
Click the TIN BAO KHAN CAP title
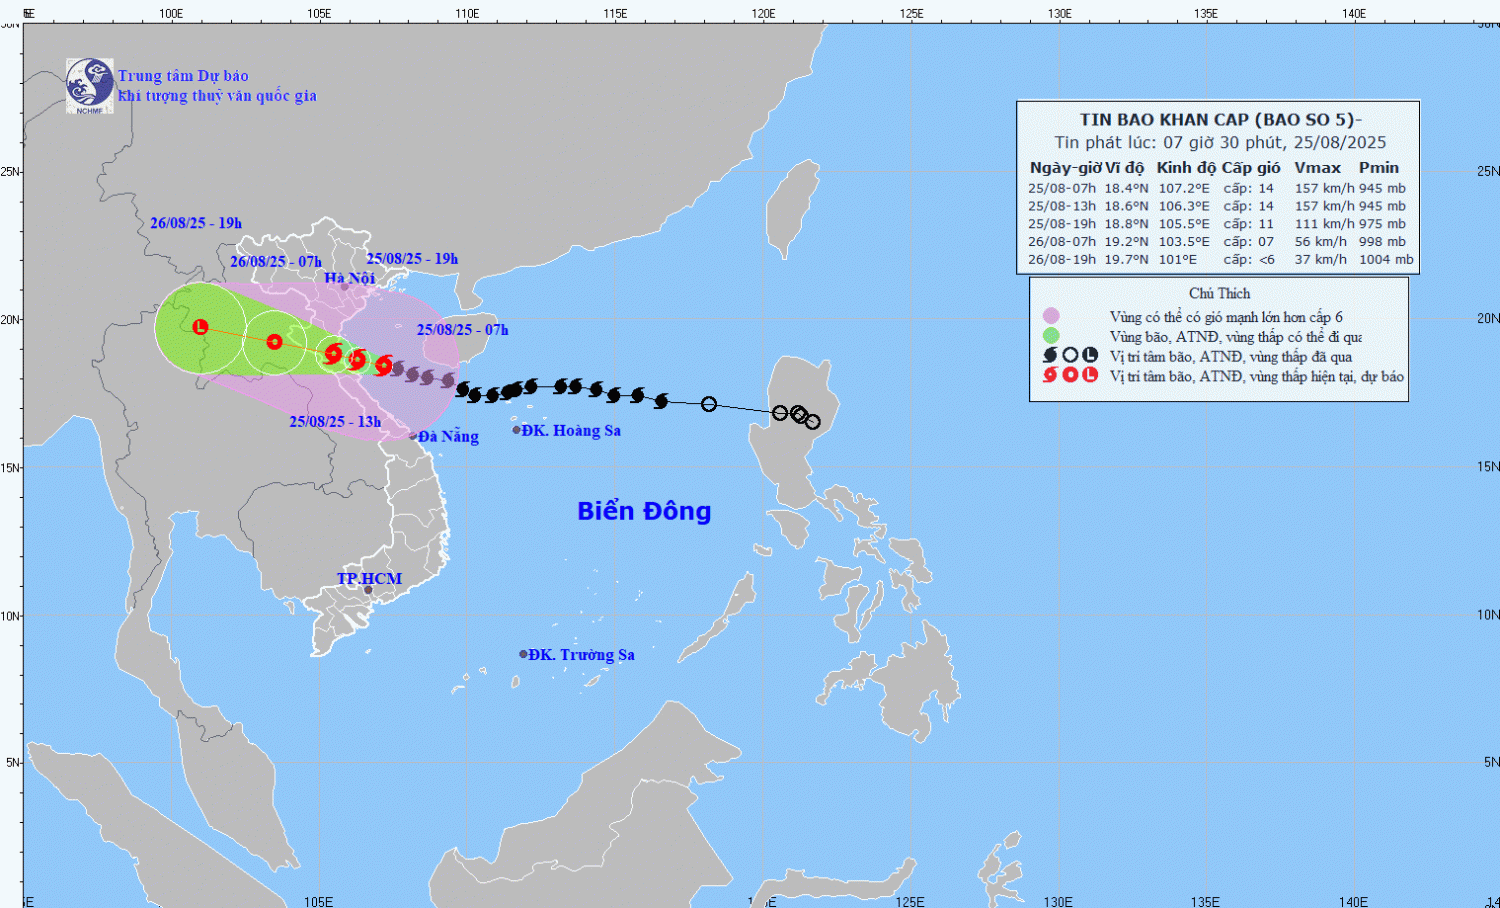point(1220,120)
